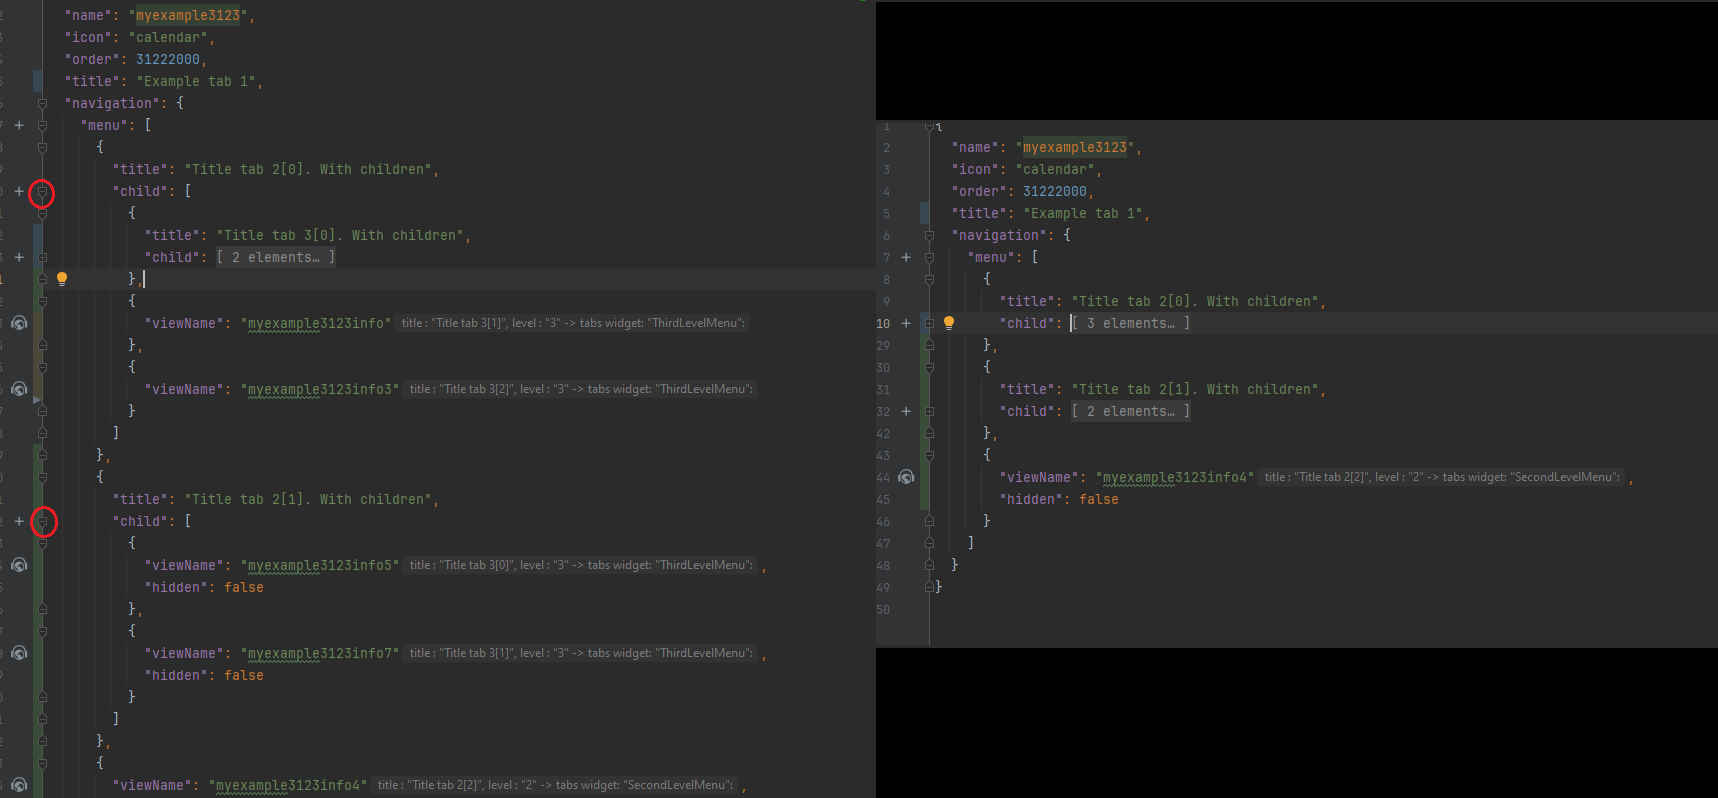Click plus gutter icon on line 7 of right editor
This screenshot has width=1718, height=798.
pyautogui.click(x=906, y=257)
